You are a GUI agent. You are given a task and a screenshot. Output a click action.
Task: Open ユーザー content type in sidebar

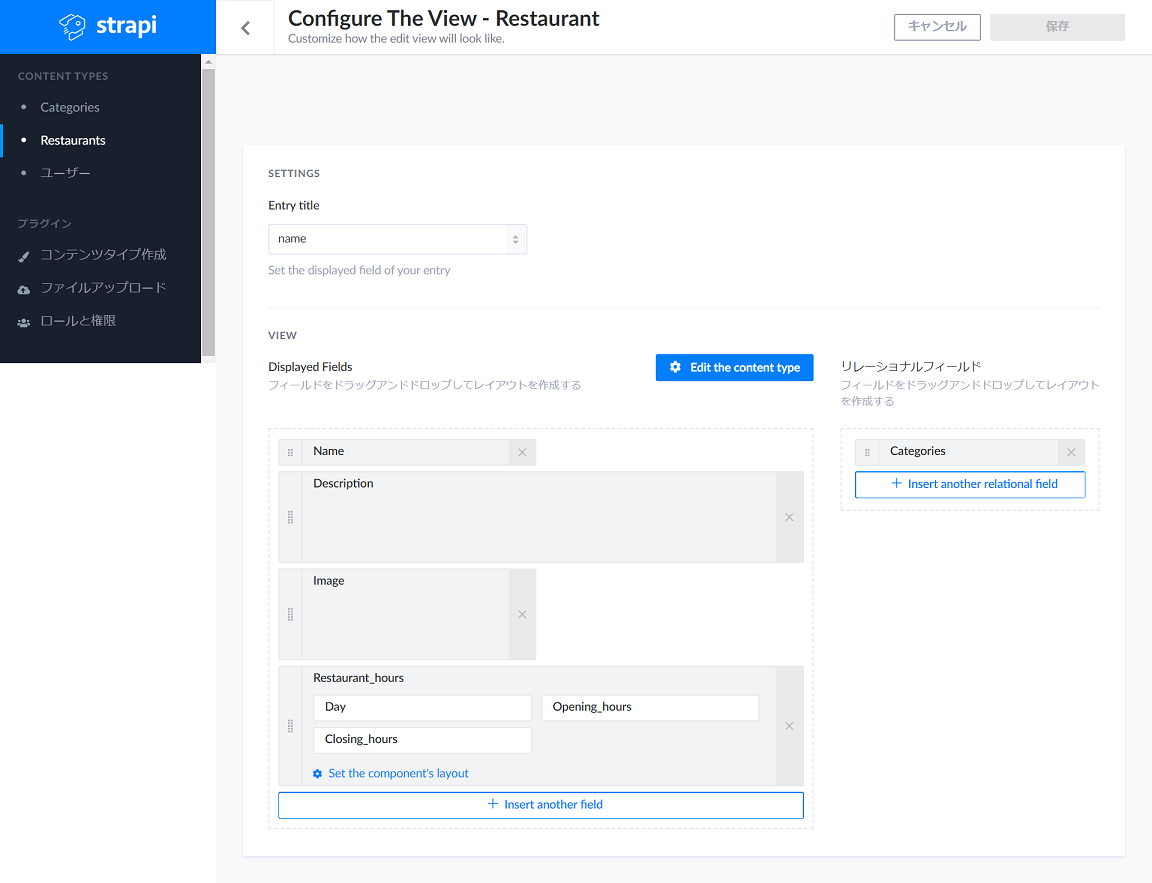65,173
